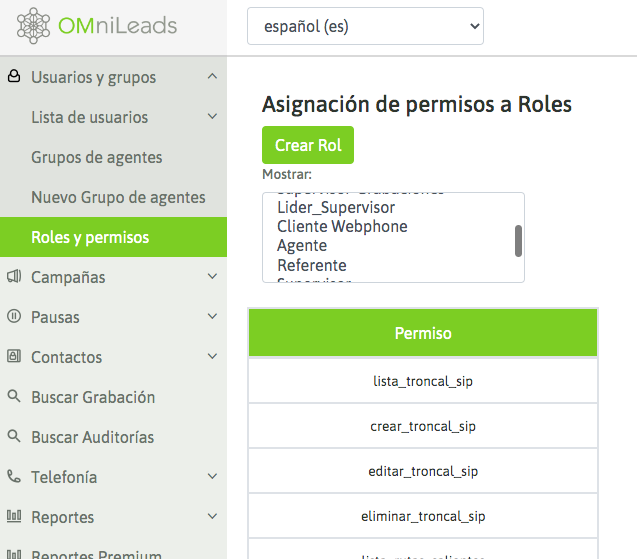Screen dimensions: 637x559
Task: Click the magnifier icon beside Buscar Auditorías
Action: click(14, 437)
